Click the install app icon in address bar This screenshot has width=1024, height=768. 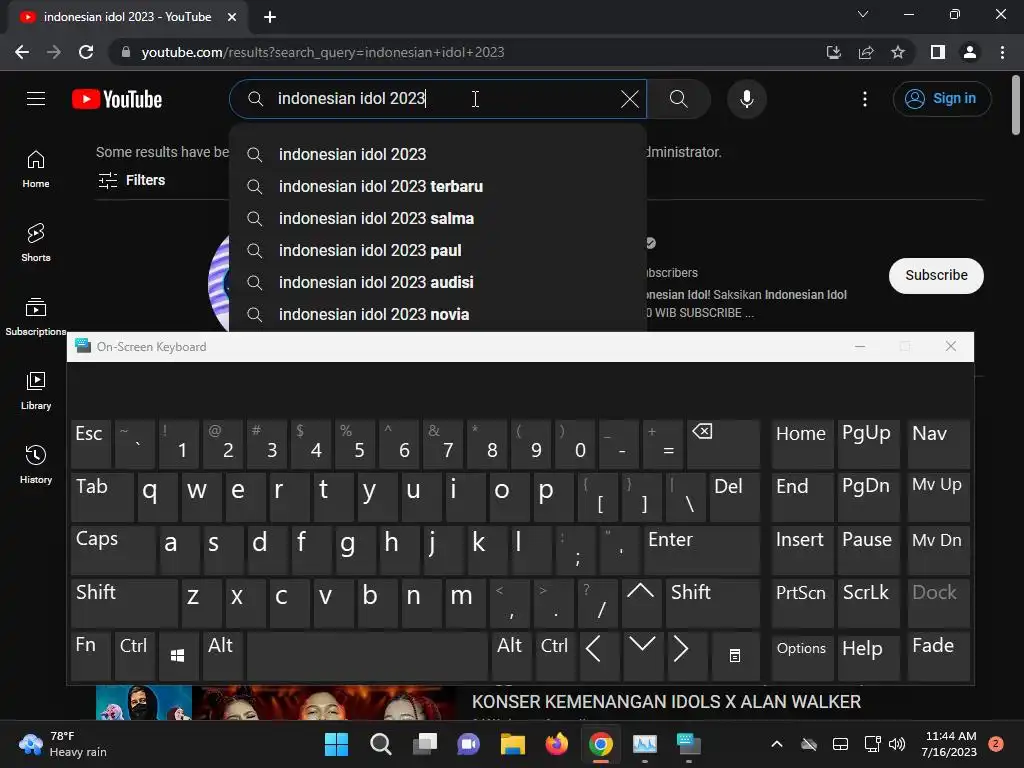pyautogui.click(x=833, y=52)
